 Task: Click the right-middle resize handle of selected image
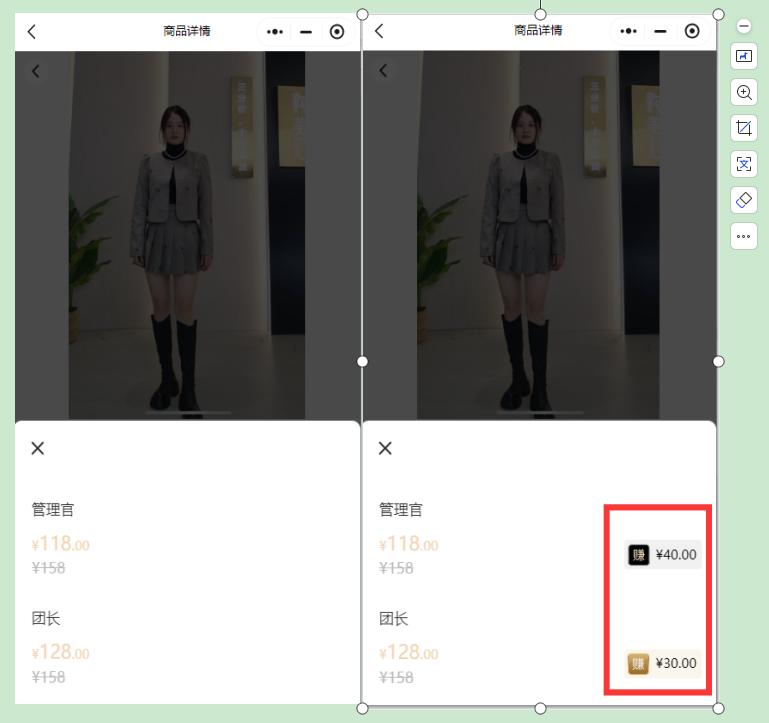point(718,361)
